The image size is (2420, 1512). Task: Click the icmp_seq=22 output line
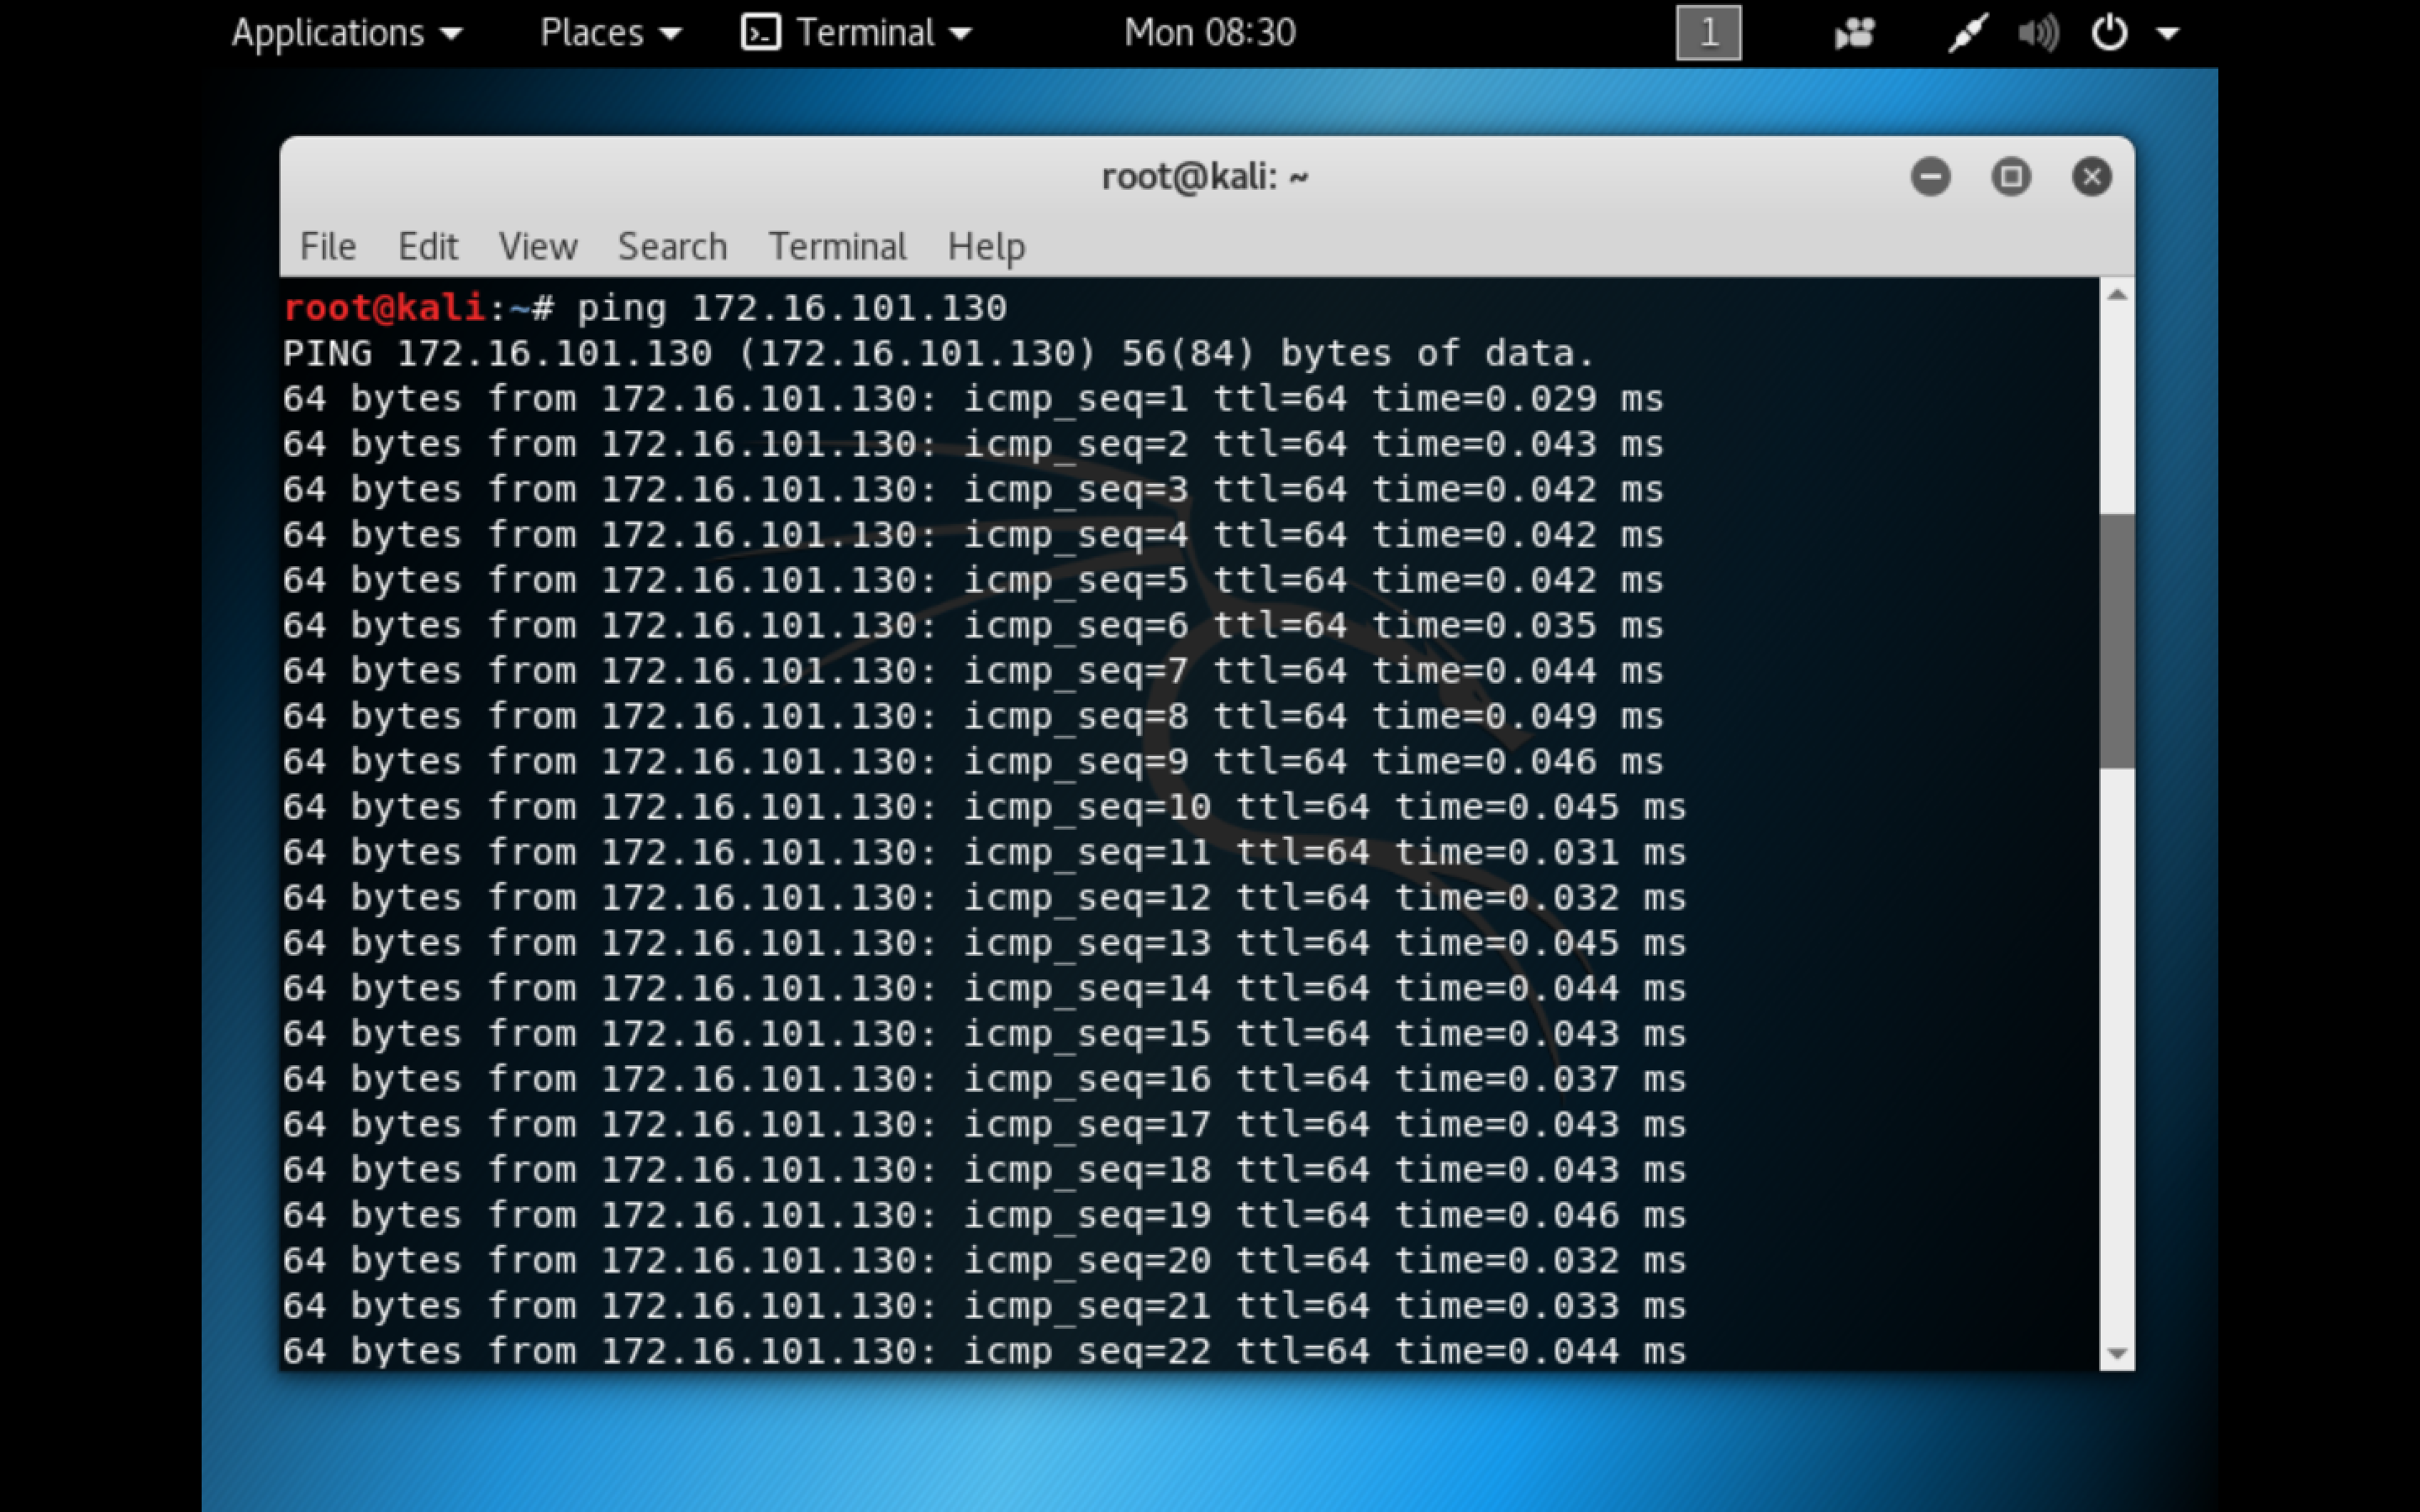[985, 1351]
